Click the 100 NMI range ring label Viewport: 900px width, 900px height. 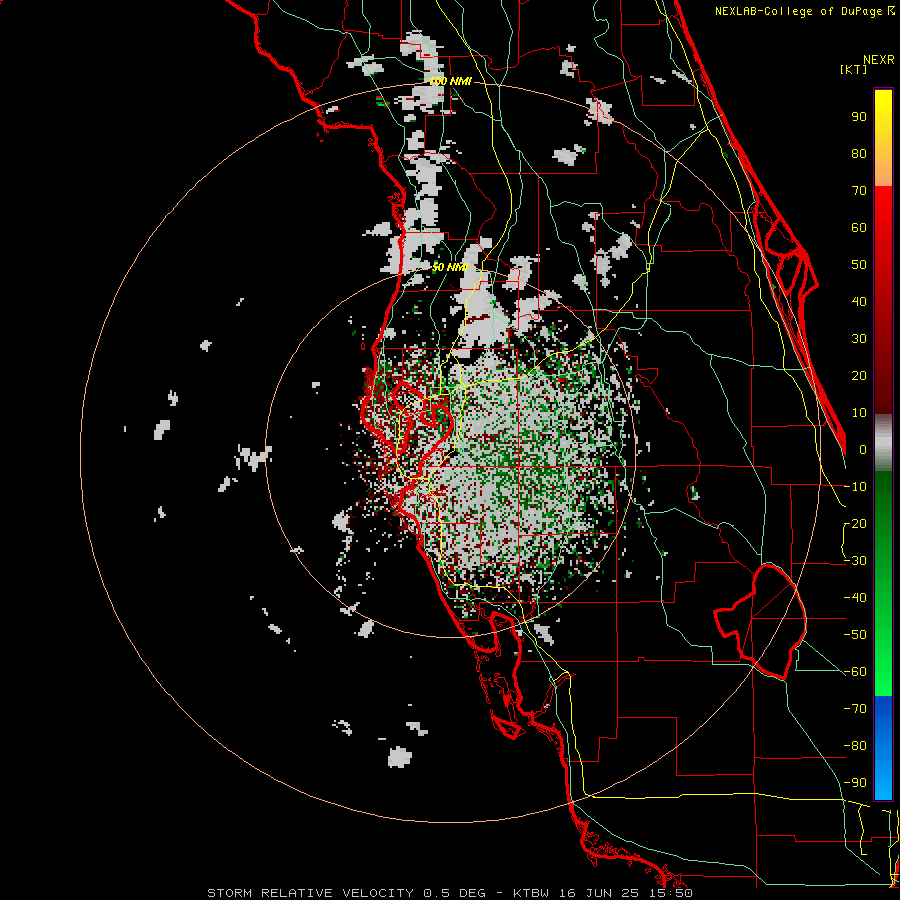451,82
